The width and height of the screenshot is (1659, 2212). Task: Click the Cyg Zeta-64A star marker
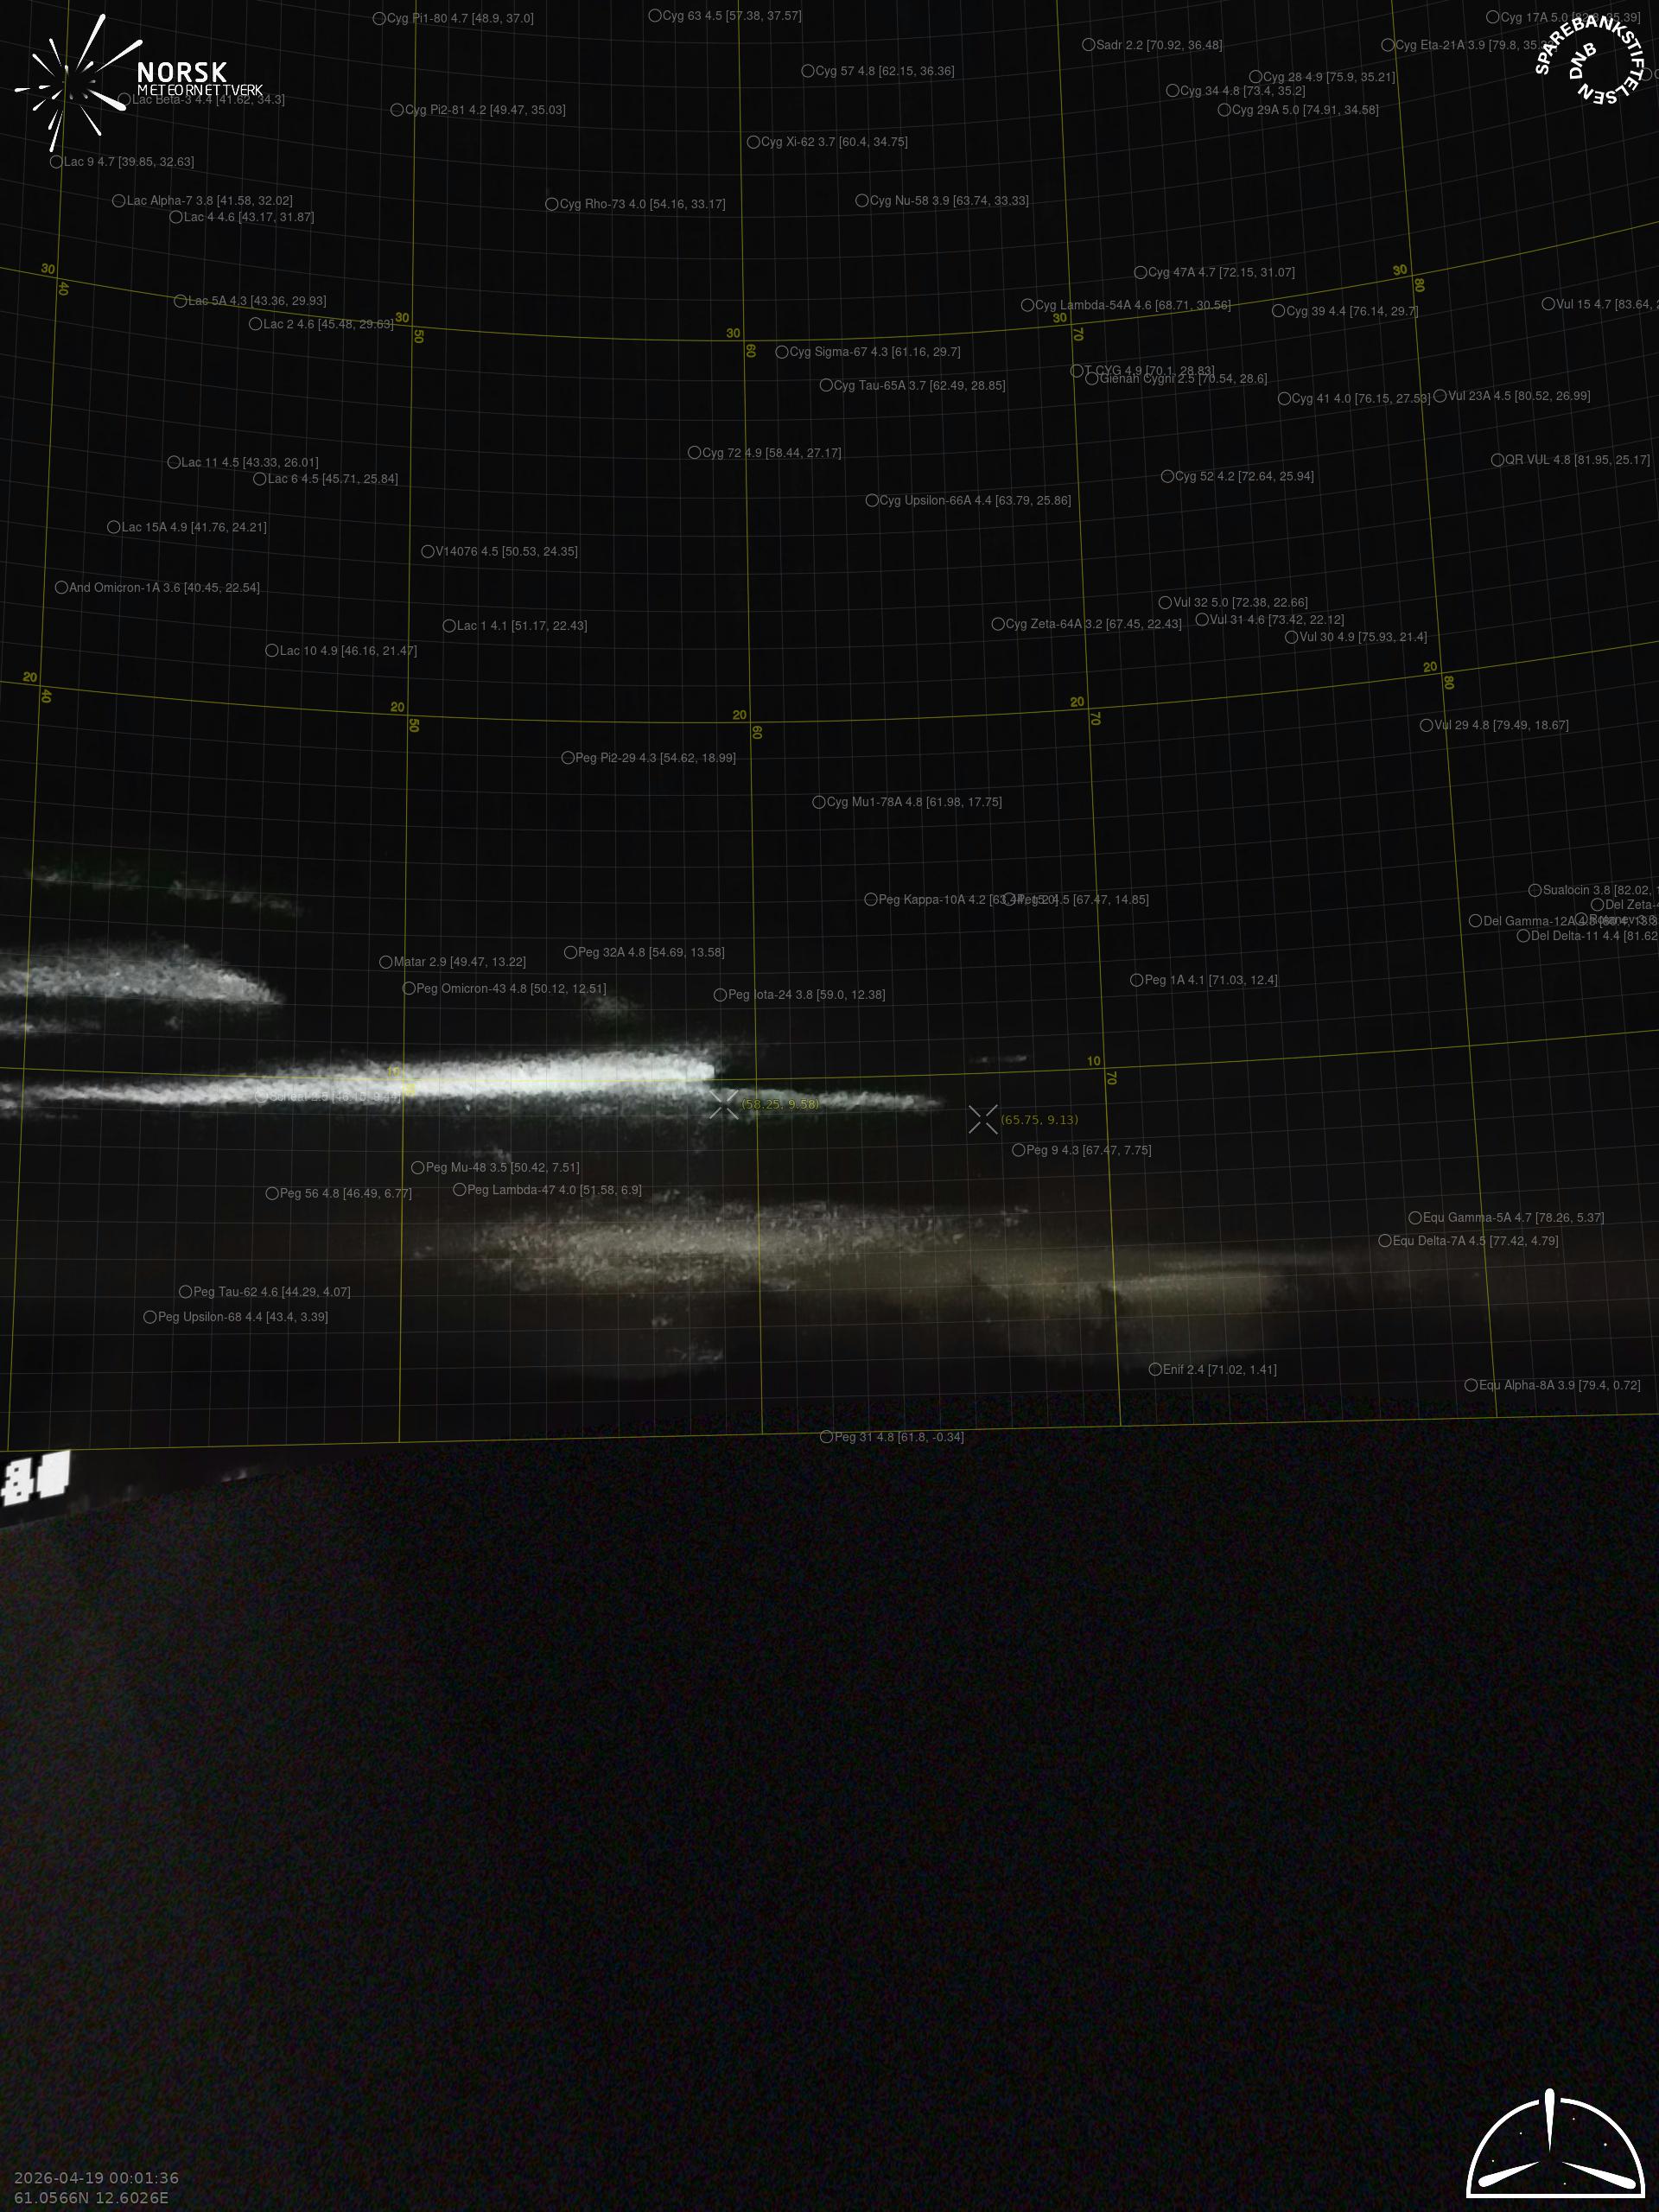click(x=998, y=624)
